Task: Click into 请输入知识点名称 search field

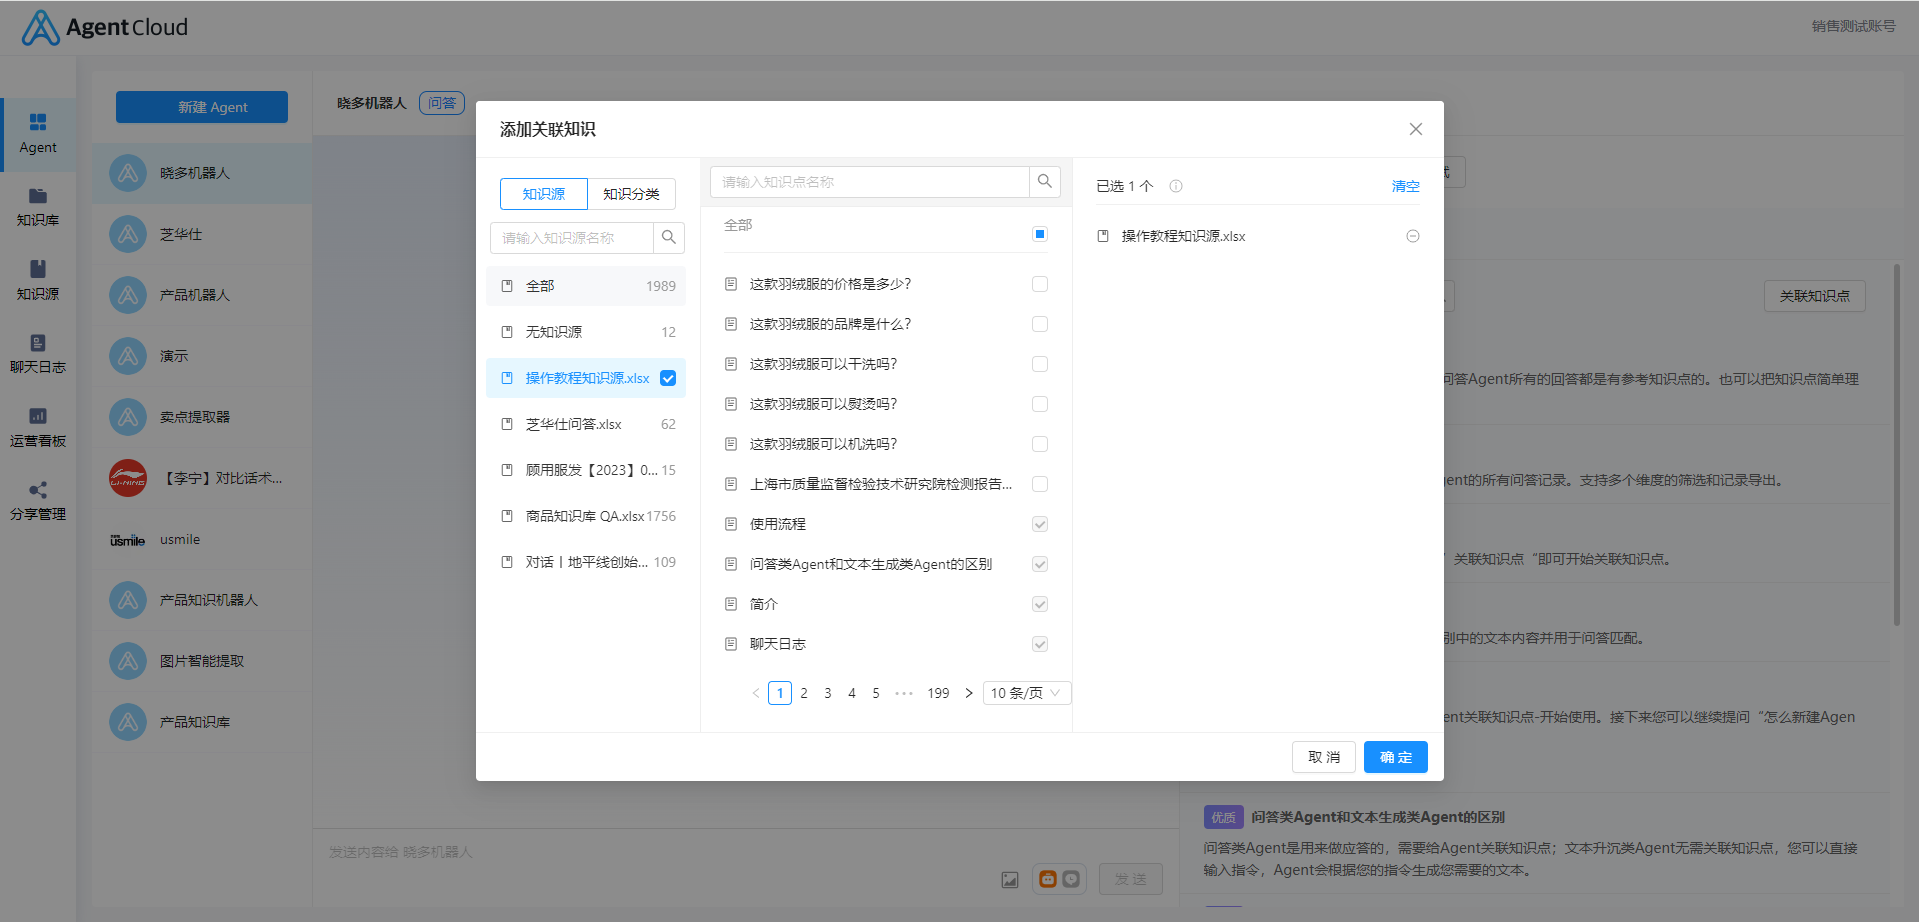Action: coord(870,182)
